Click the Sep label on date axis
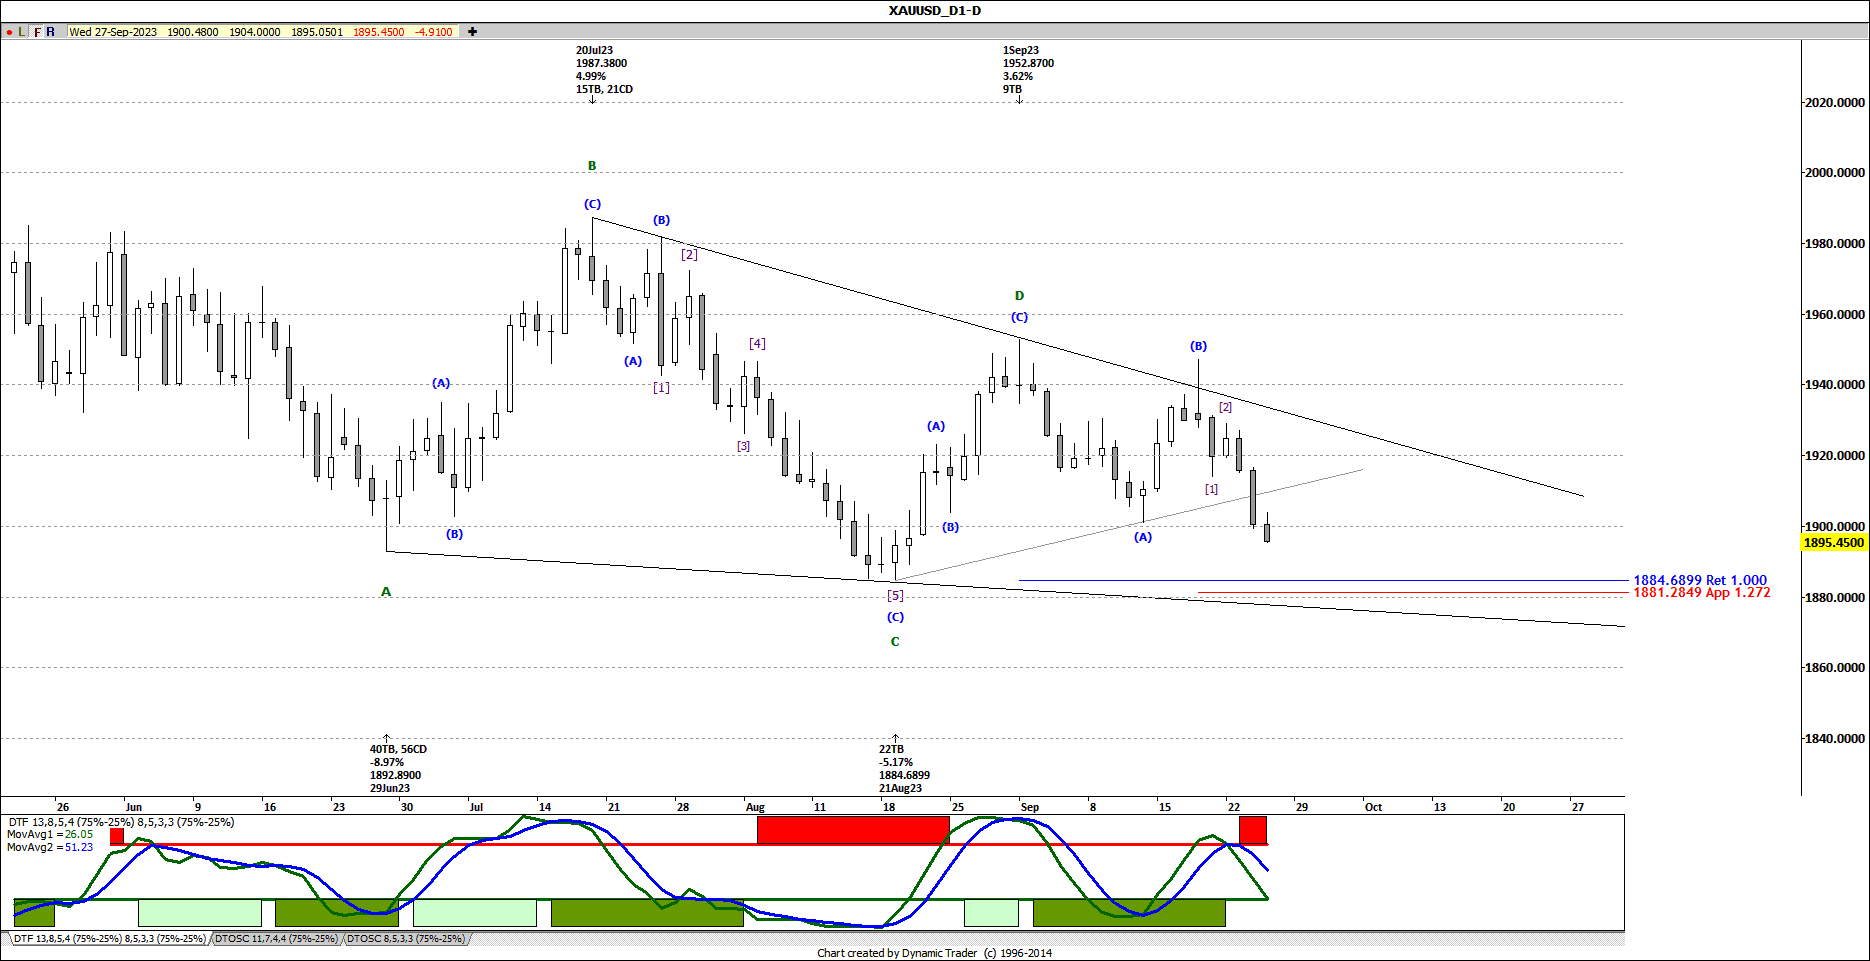Screen dimensions: 1870x961 point(1030,807)
